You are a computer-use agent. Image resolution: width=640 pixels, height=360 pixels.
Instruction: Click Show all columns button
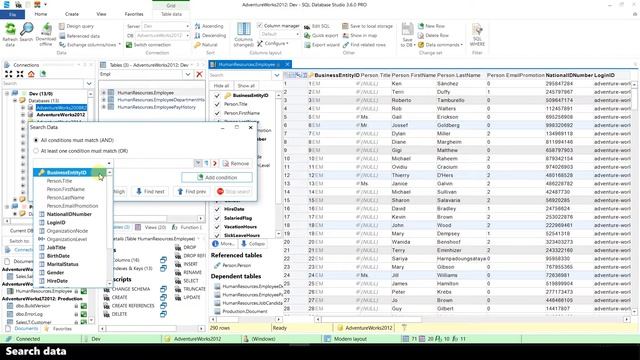point(246,86)
